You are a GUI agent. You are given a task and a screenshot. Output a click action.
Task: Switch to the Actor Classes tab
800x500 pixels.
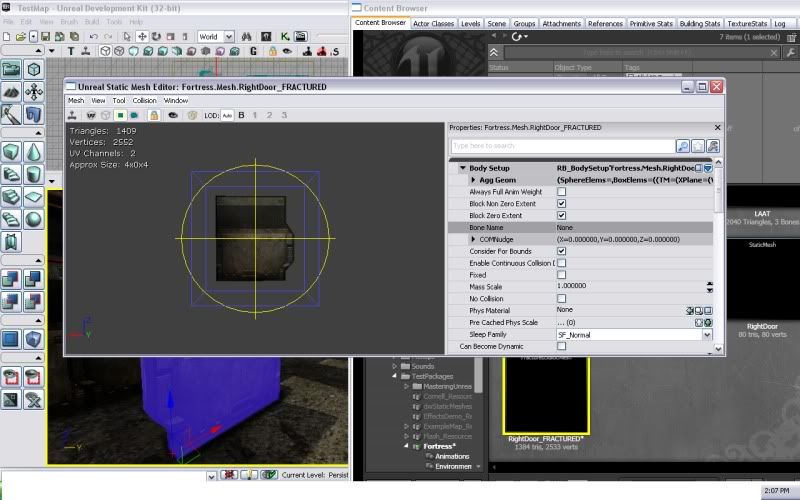433,23
